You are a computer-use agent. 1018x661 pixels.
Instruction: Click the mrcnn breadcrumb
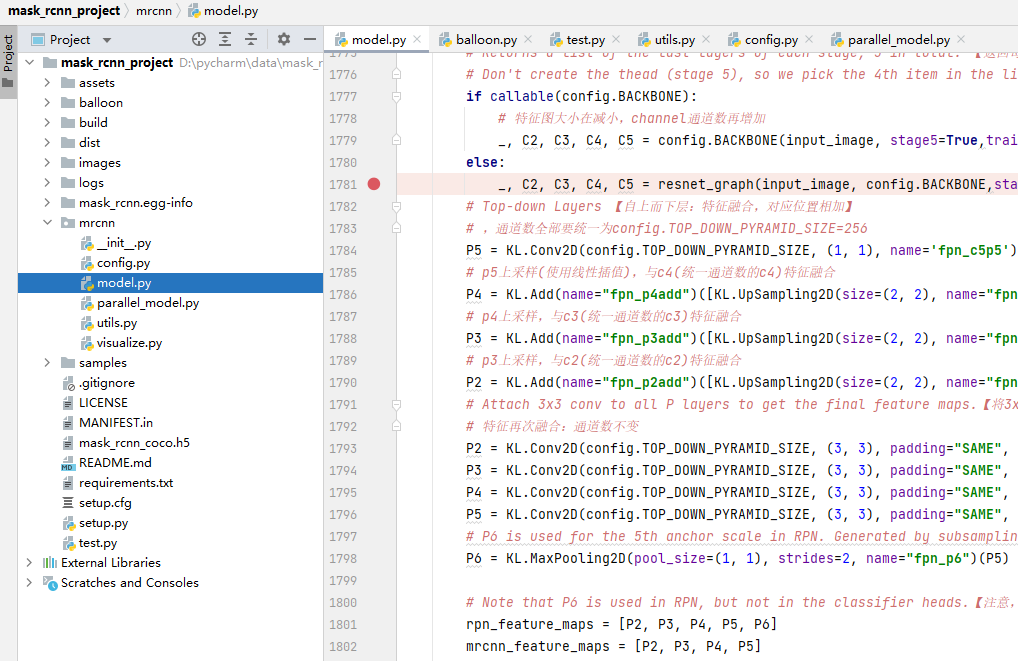coord(154,11)
